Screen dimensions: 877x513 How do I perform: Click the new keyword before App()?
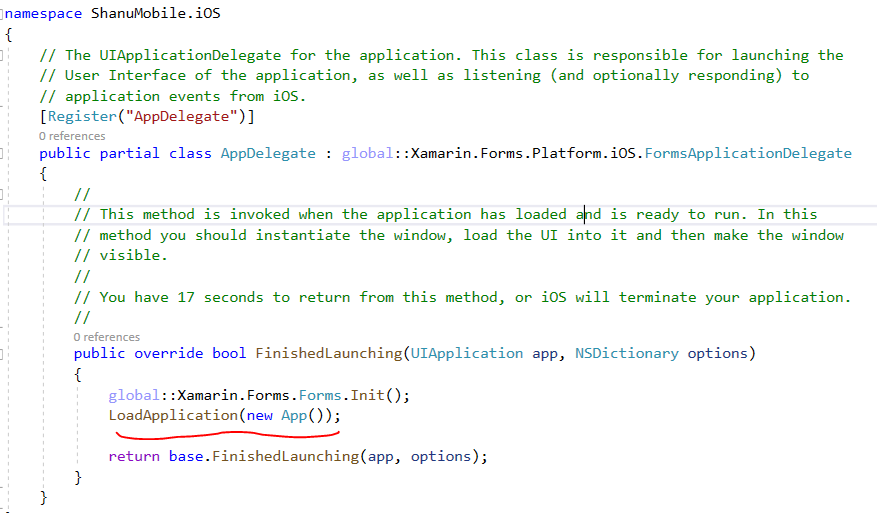pos(260,416)
